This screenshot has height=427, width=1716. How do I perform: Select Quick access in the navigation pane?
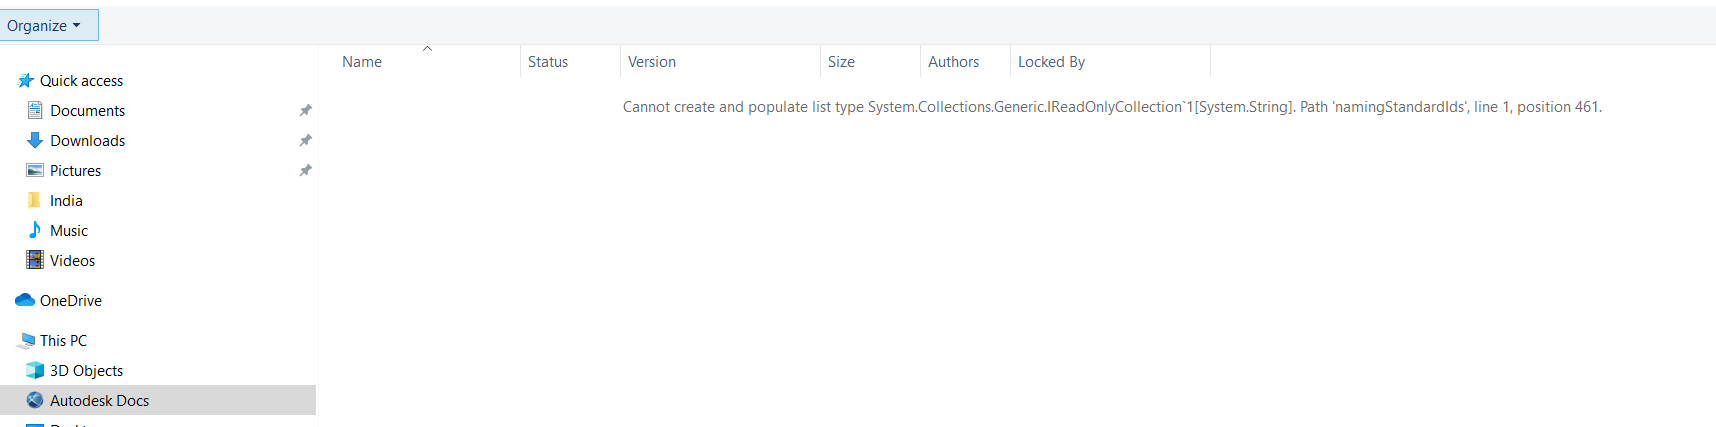pyautogui.click(x=81, y=80)
